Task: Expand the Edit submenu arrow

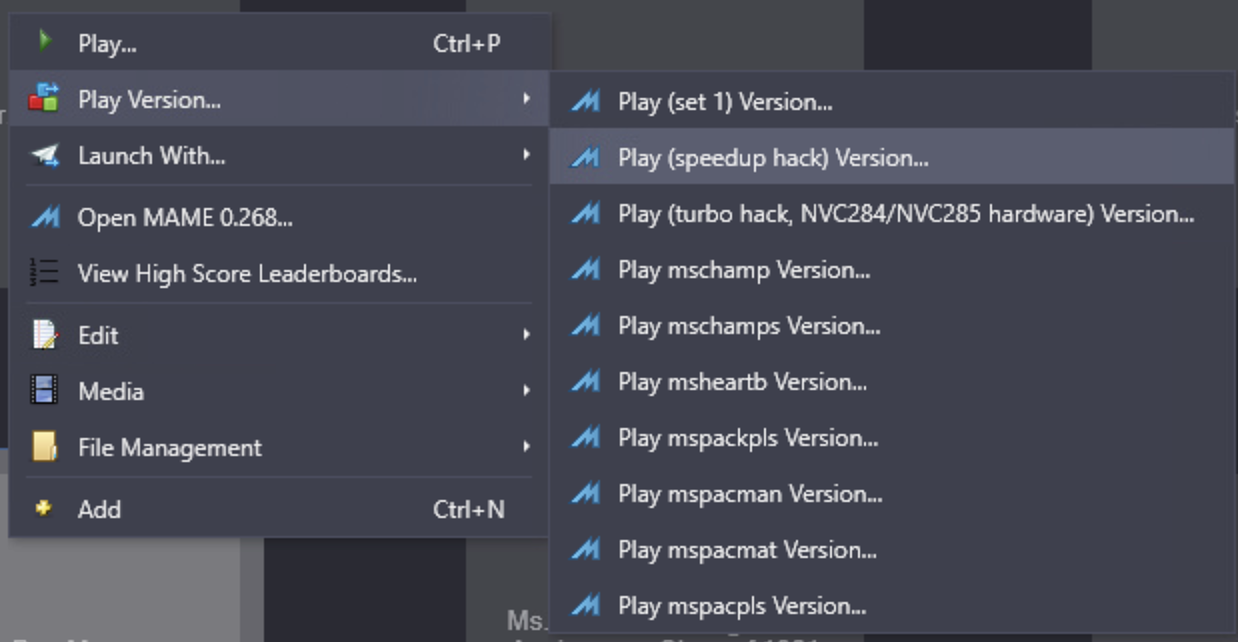Action: tap(526, 335)
